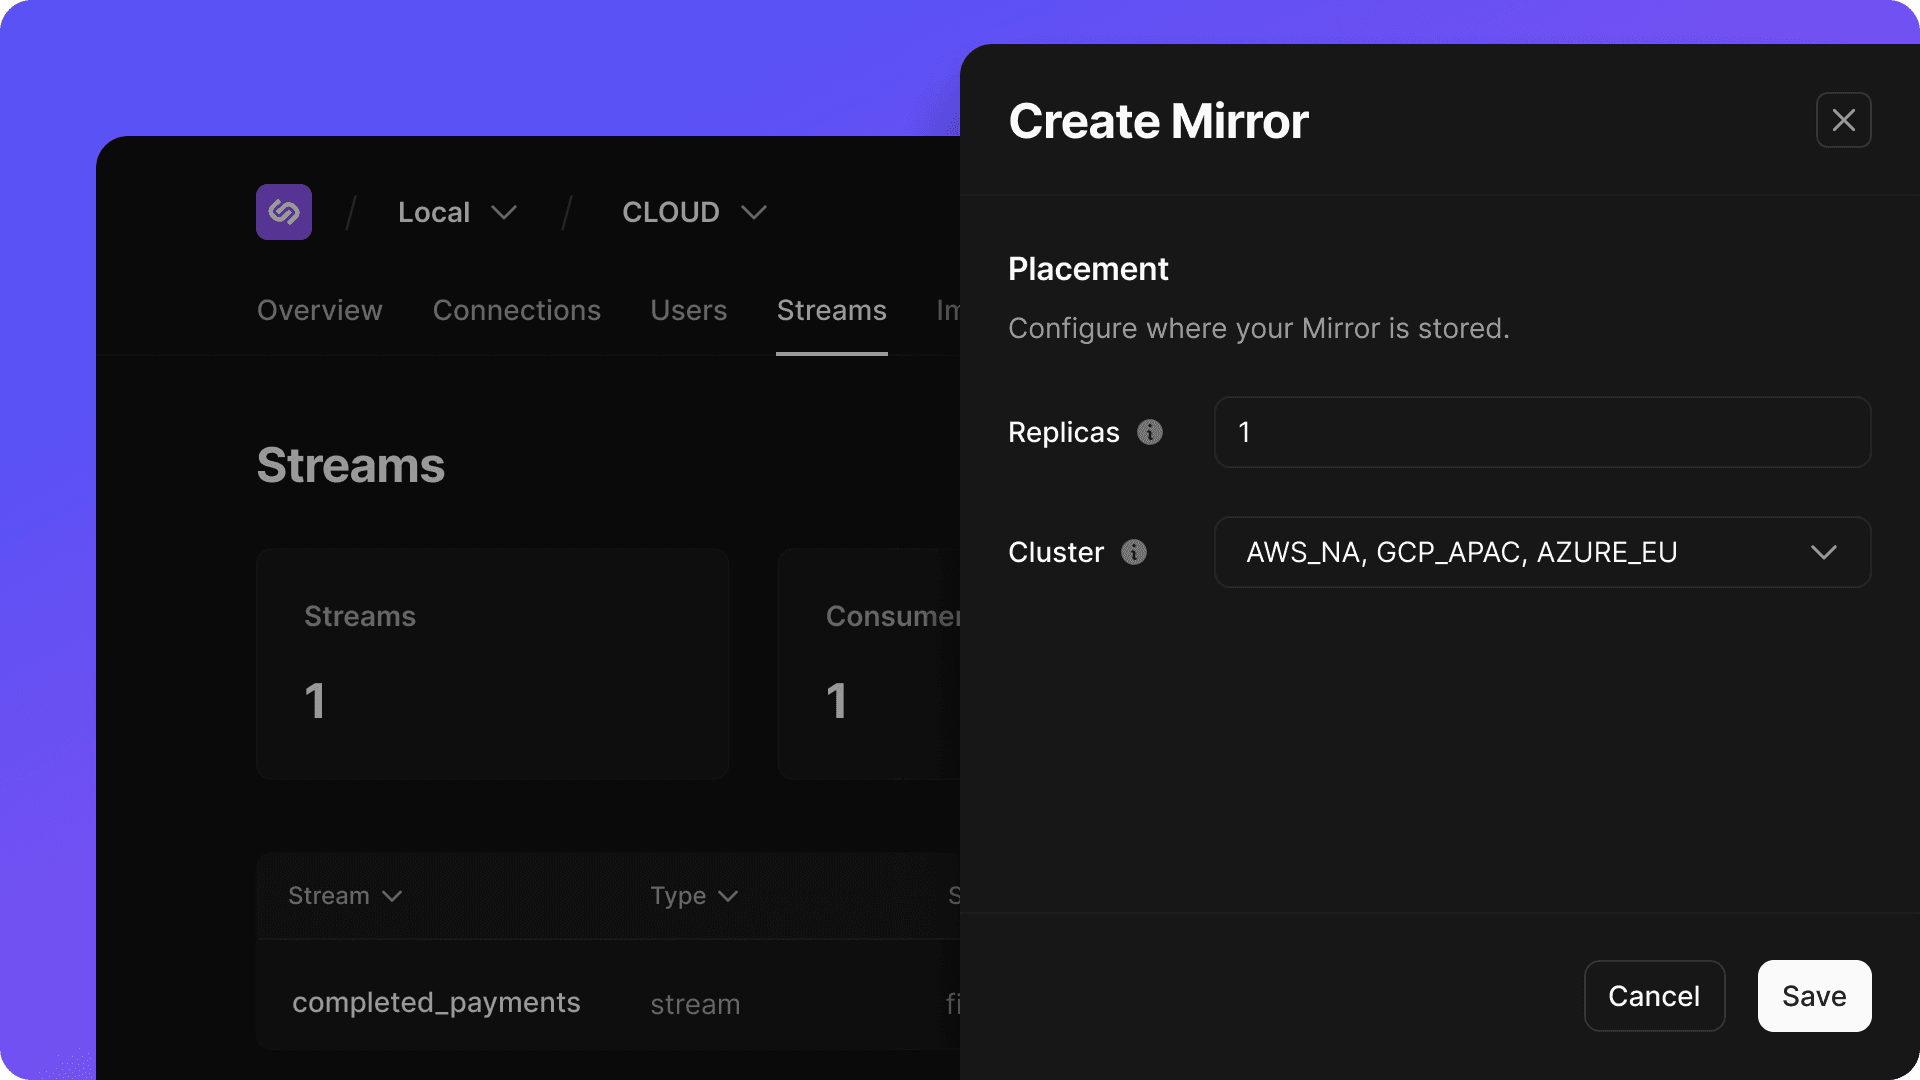The width and height of the screenshot is (1920, 1080).
Task: Open the completed_payments stream row
Action: click(436, 1002)
